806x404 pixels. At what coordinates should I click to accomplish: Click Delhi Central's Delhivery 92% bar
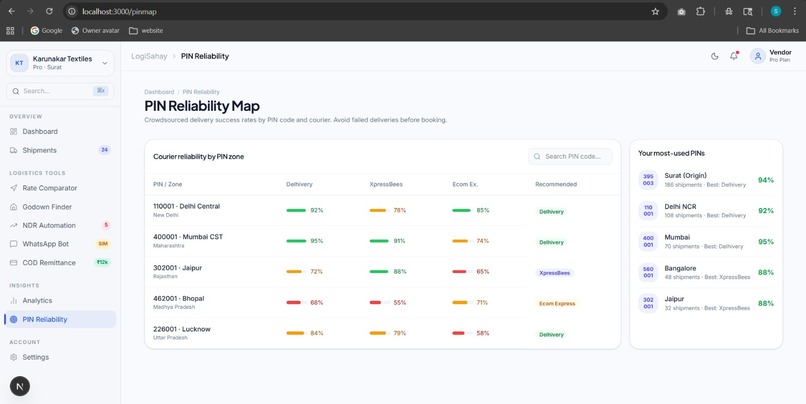(297, 210)
